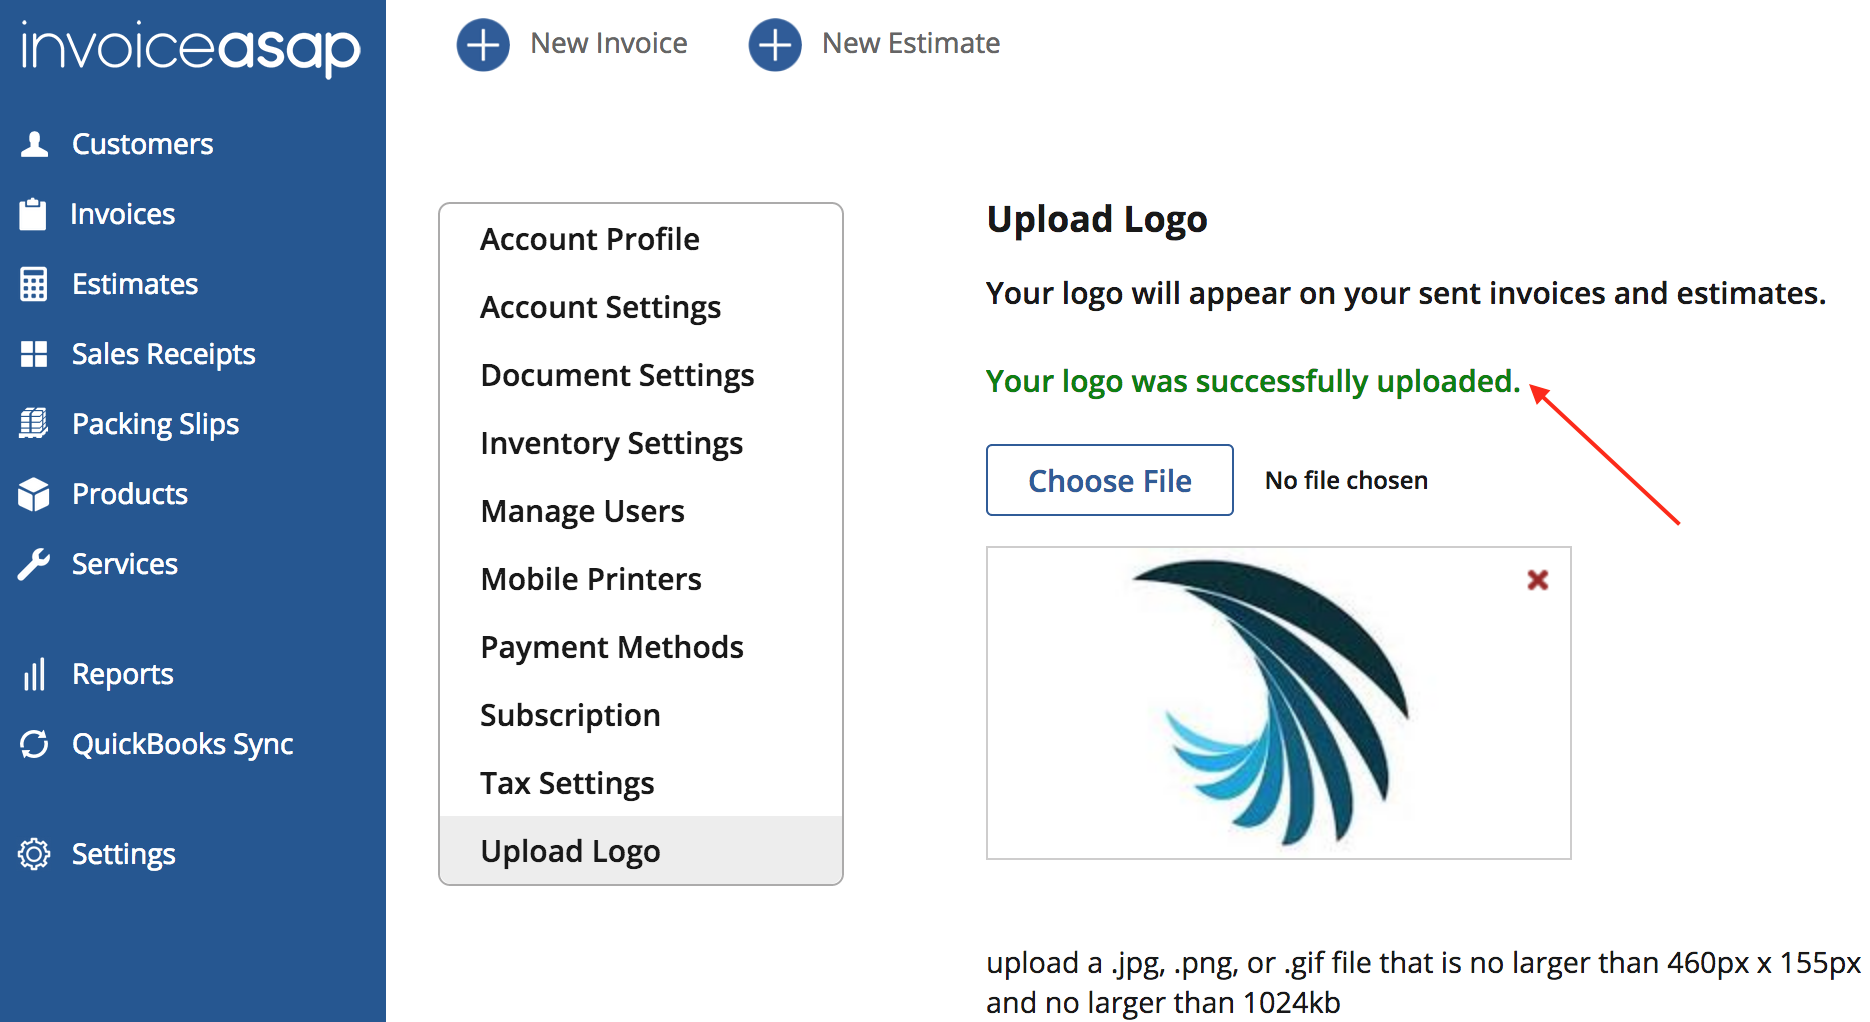The width and height of the screenshot is (1870, 1022).
Task: Click the New Estimate plus icon
Action: point(775,44)
